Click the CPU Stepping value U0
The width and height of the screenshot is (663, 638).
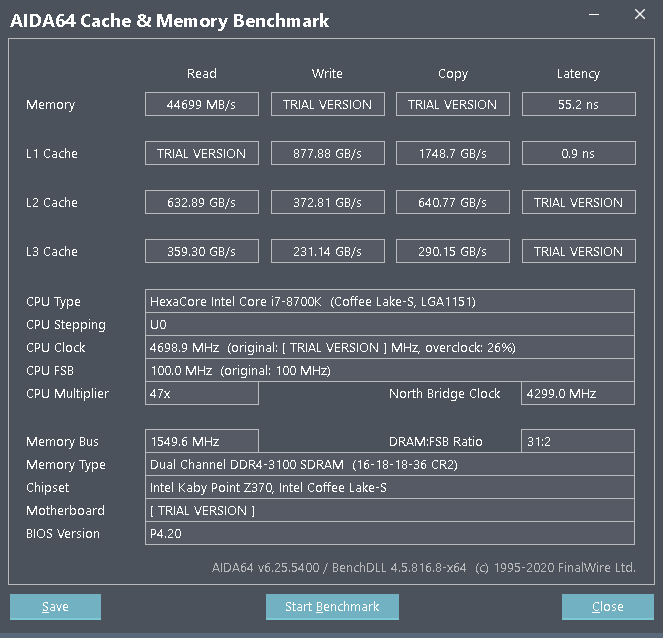pyautogui.click(x=389, y=324)
